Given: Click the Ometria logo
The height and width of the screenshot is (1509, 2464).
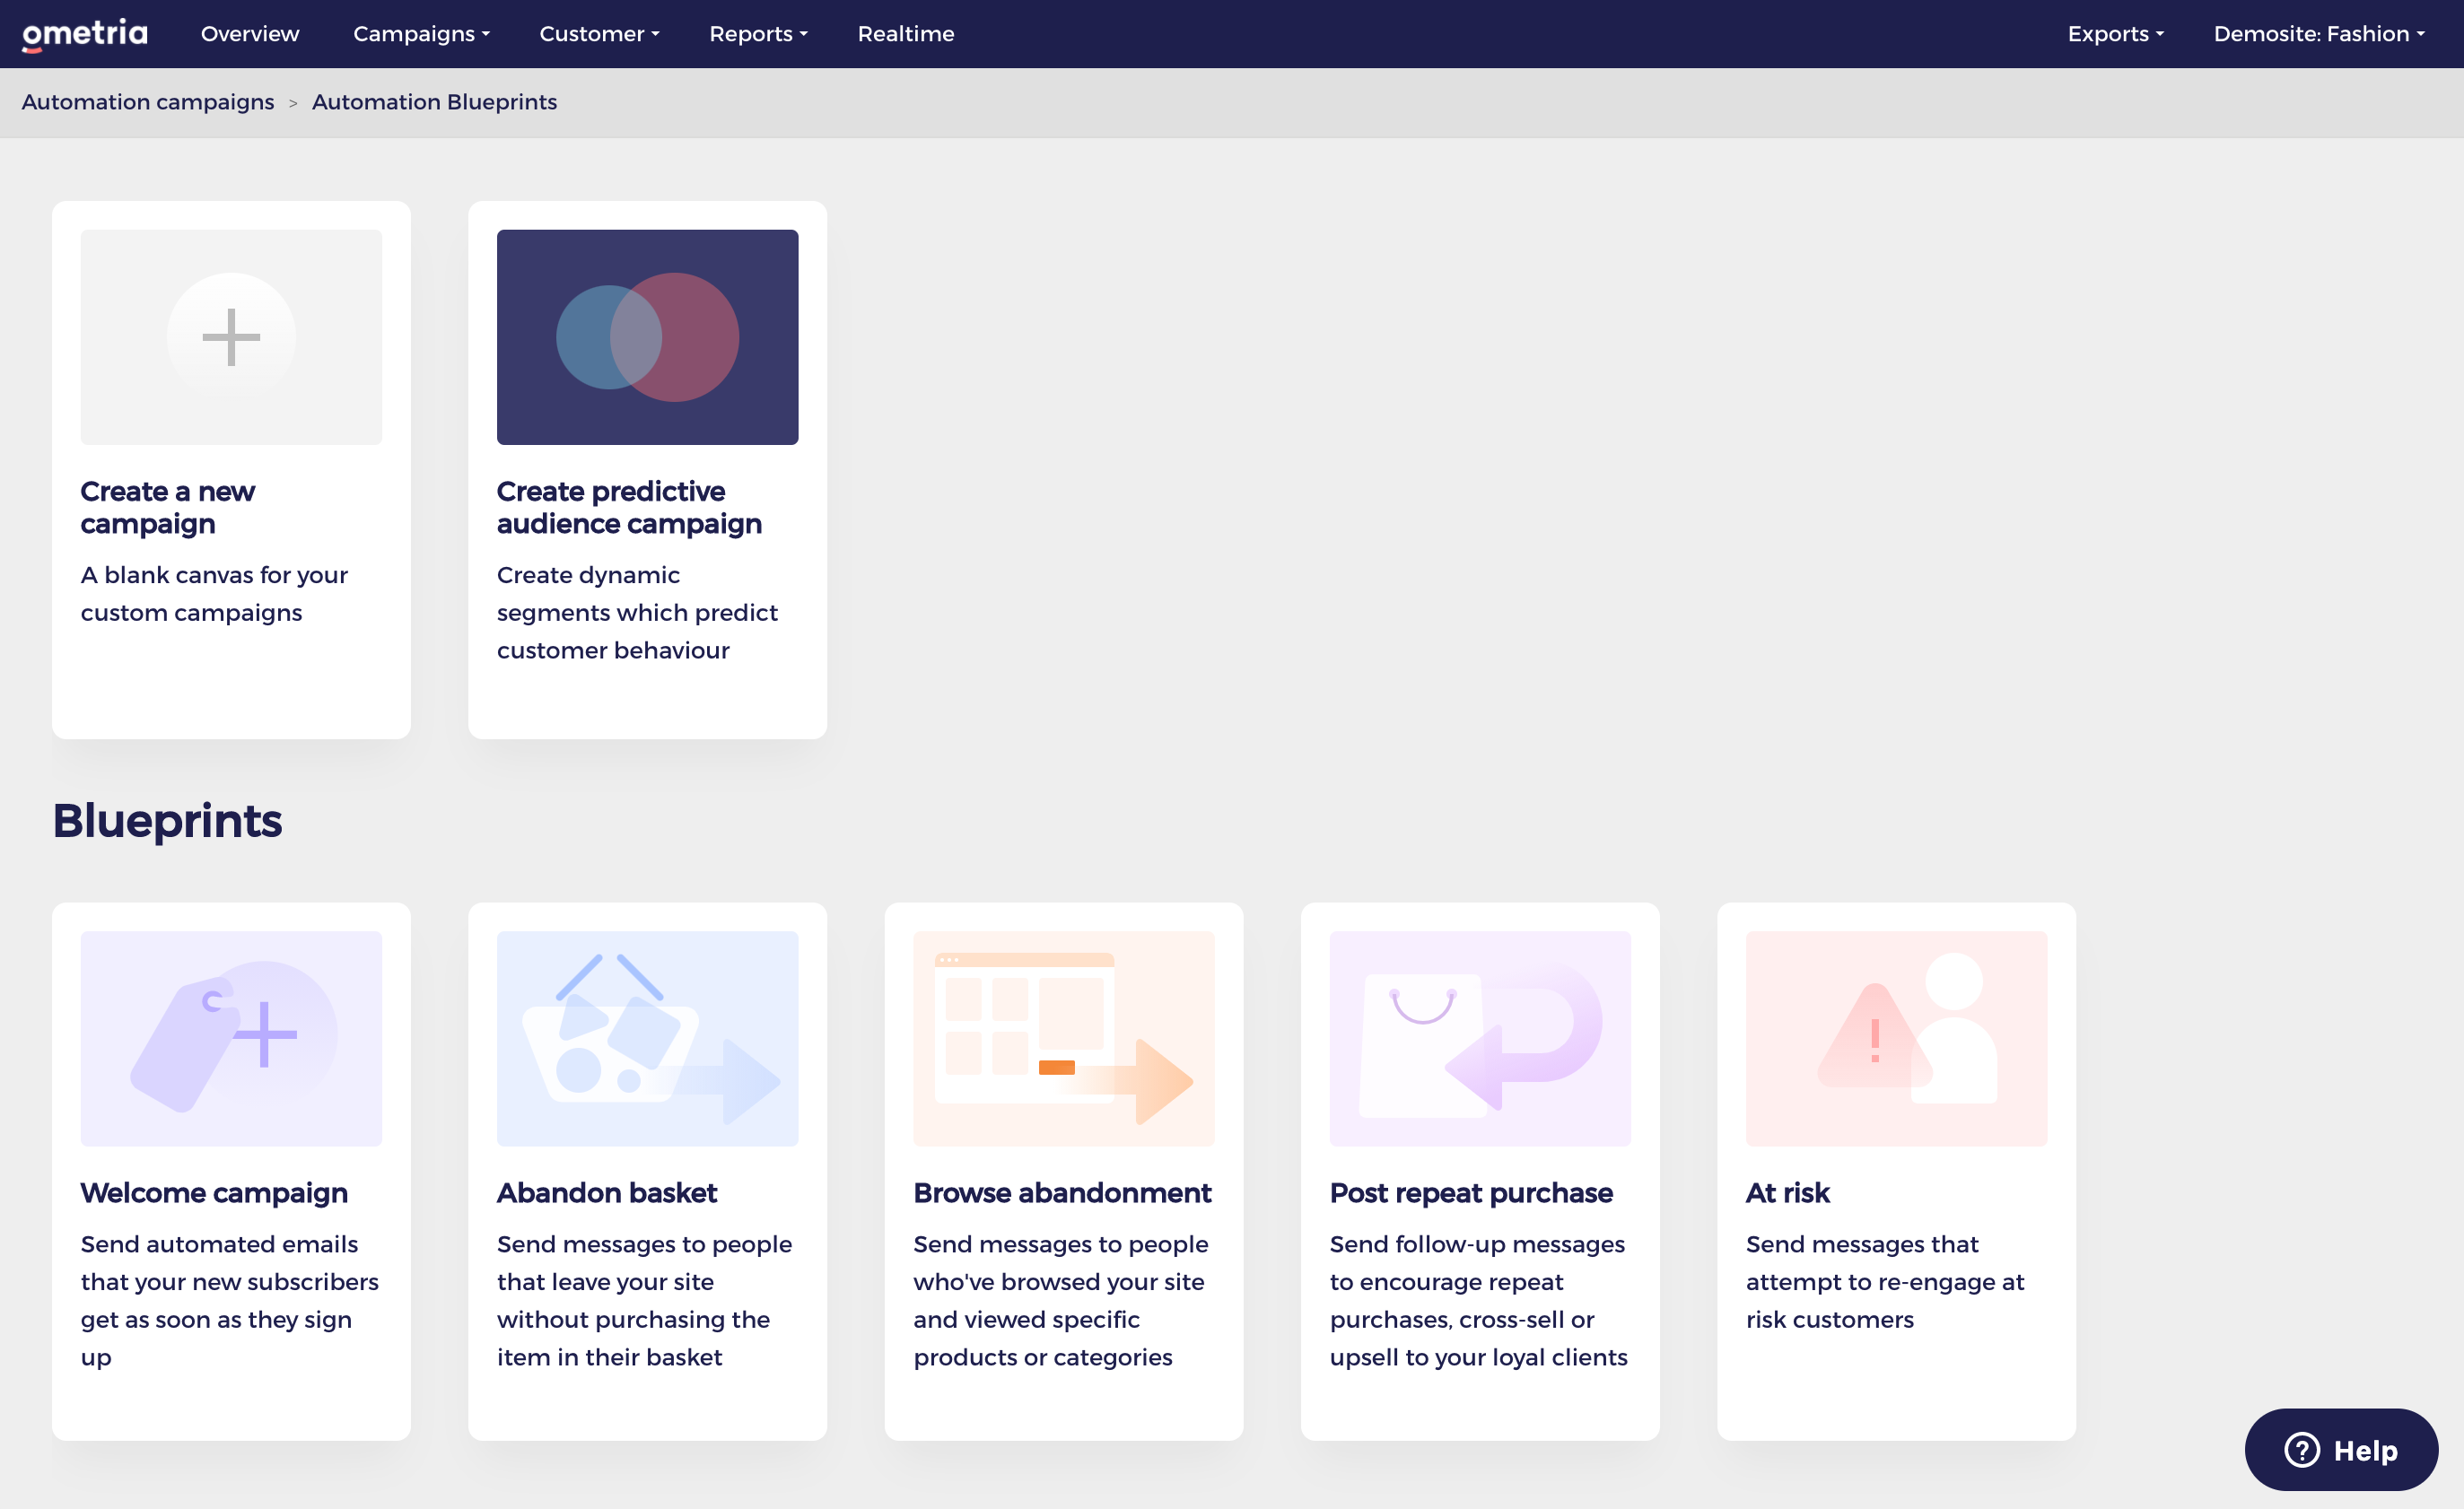Looking at the screenshot, I should click(x=85, y=34).
